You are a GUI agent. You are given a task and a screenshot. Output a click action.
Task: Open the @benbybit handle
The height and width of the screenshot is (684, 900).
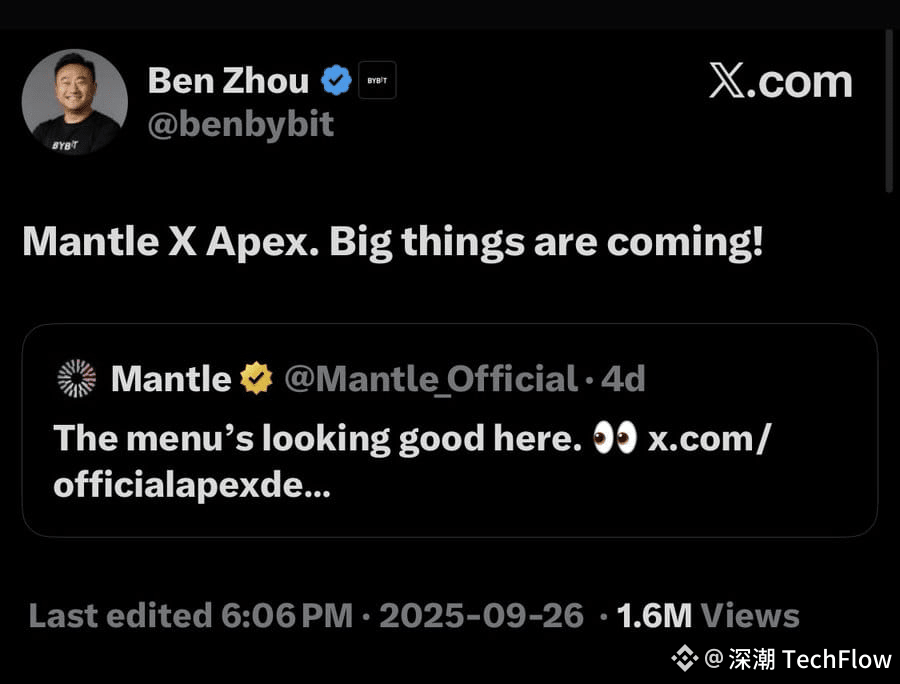coord(240,124)
